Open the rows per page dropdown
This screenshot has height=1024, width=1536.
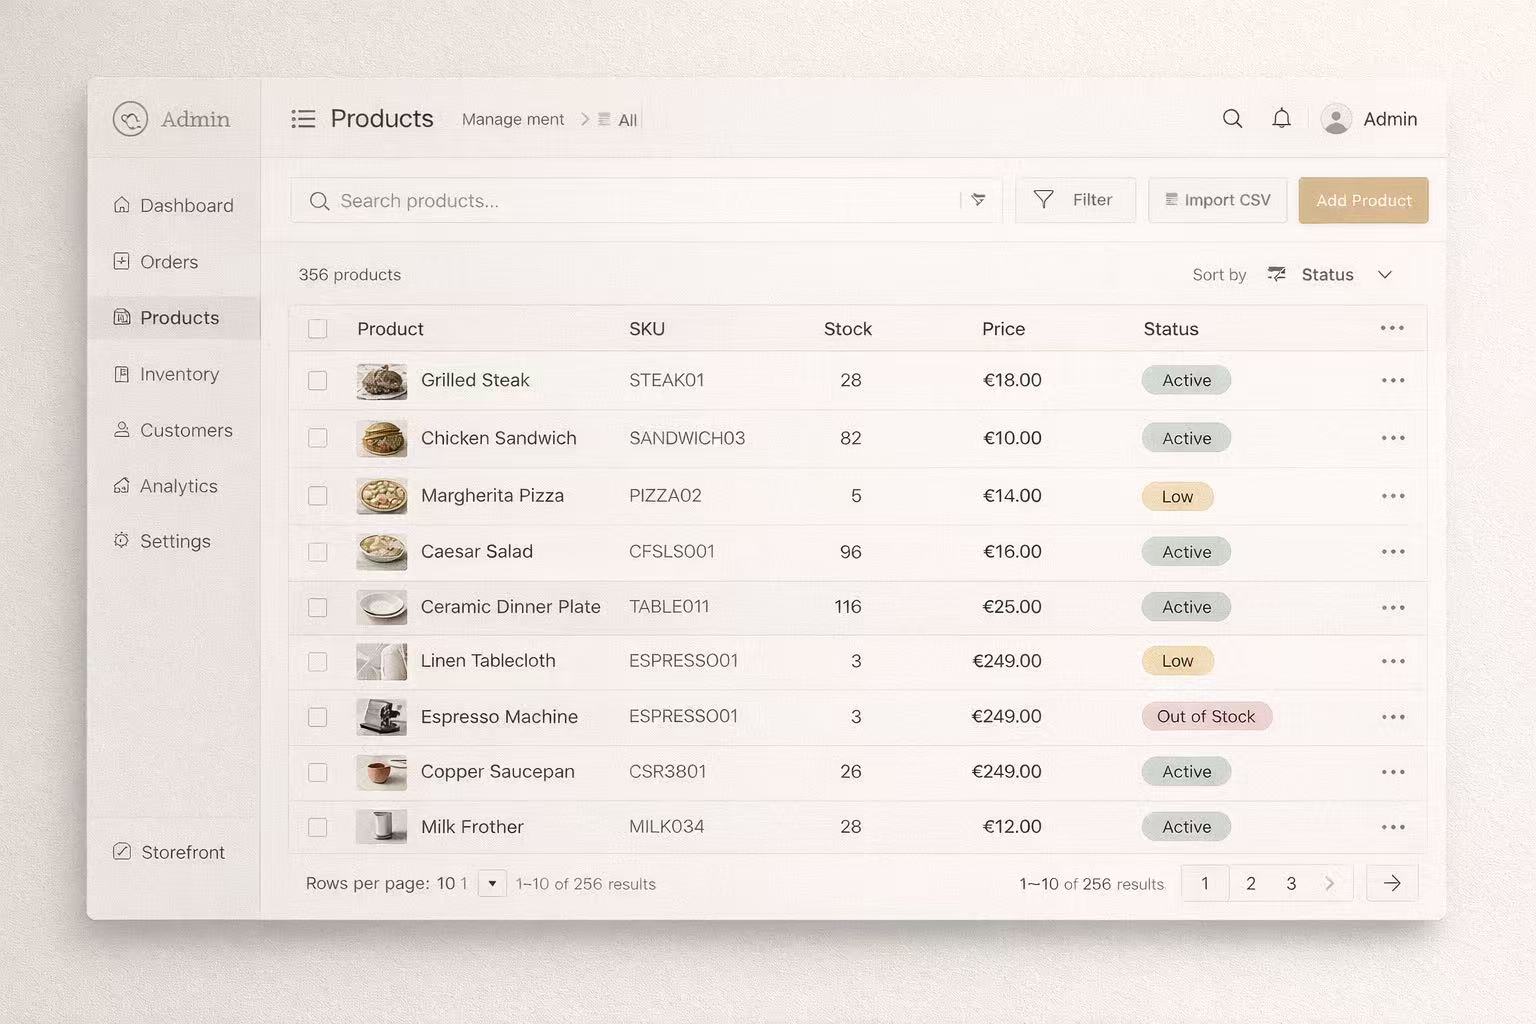492,884
